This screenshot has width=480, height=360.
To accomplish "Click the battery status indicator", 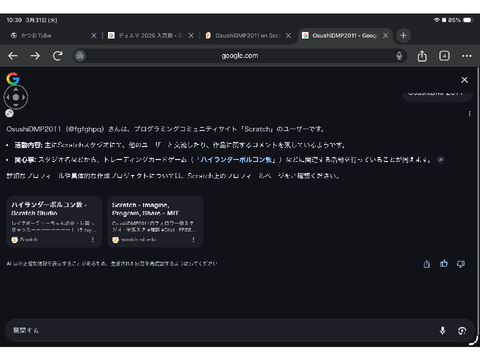I will [x=468, y=20].
